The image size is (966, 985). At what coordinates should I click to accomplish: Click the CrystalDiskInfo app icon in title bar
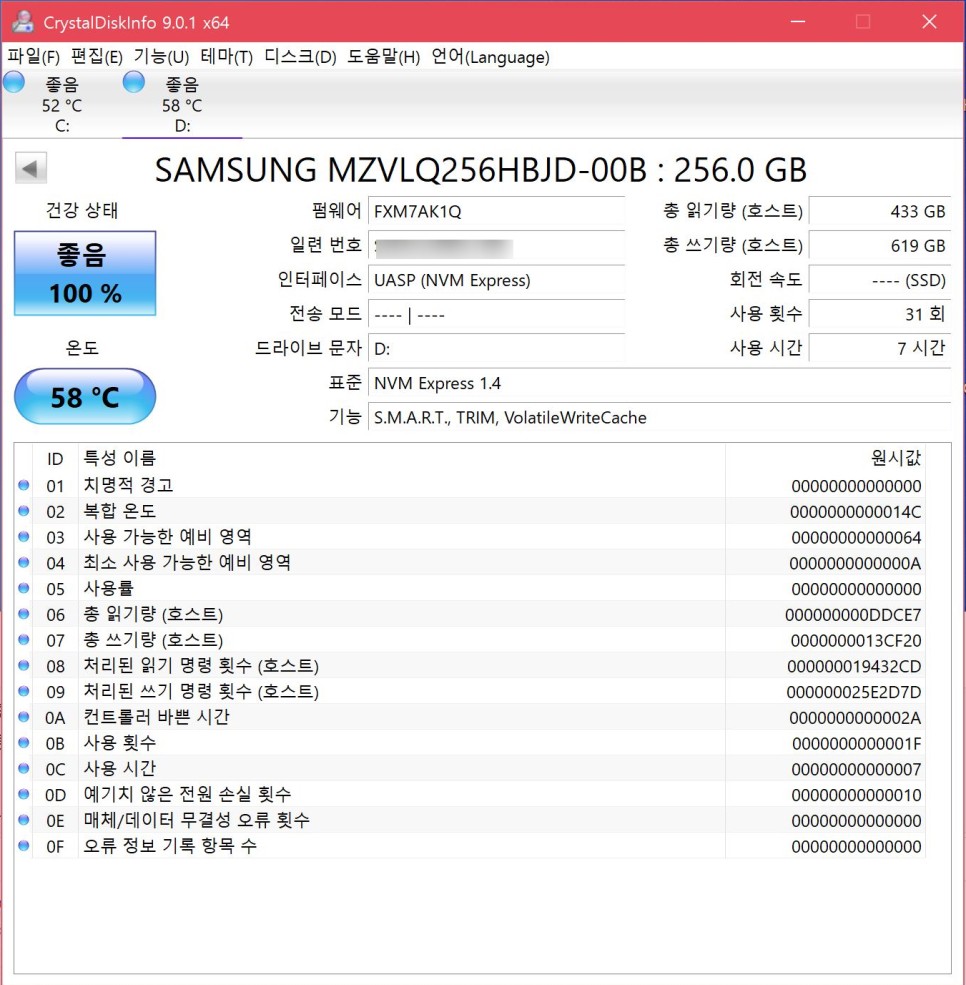coord(23,21)
